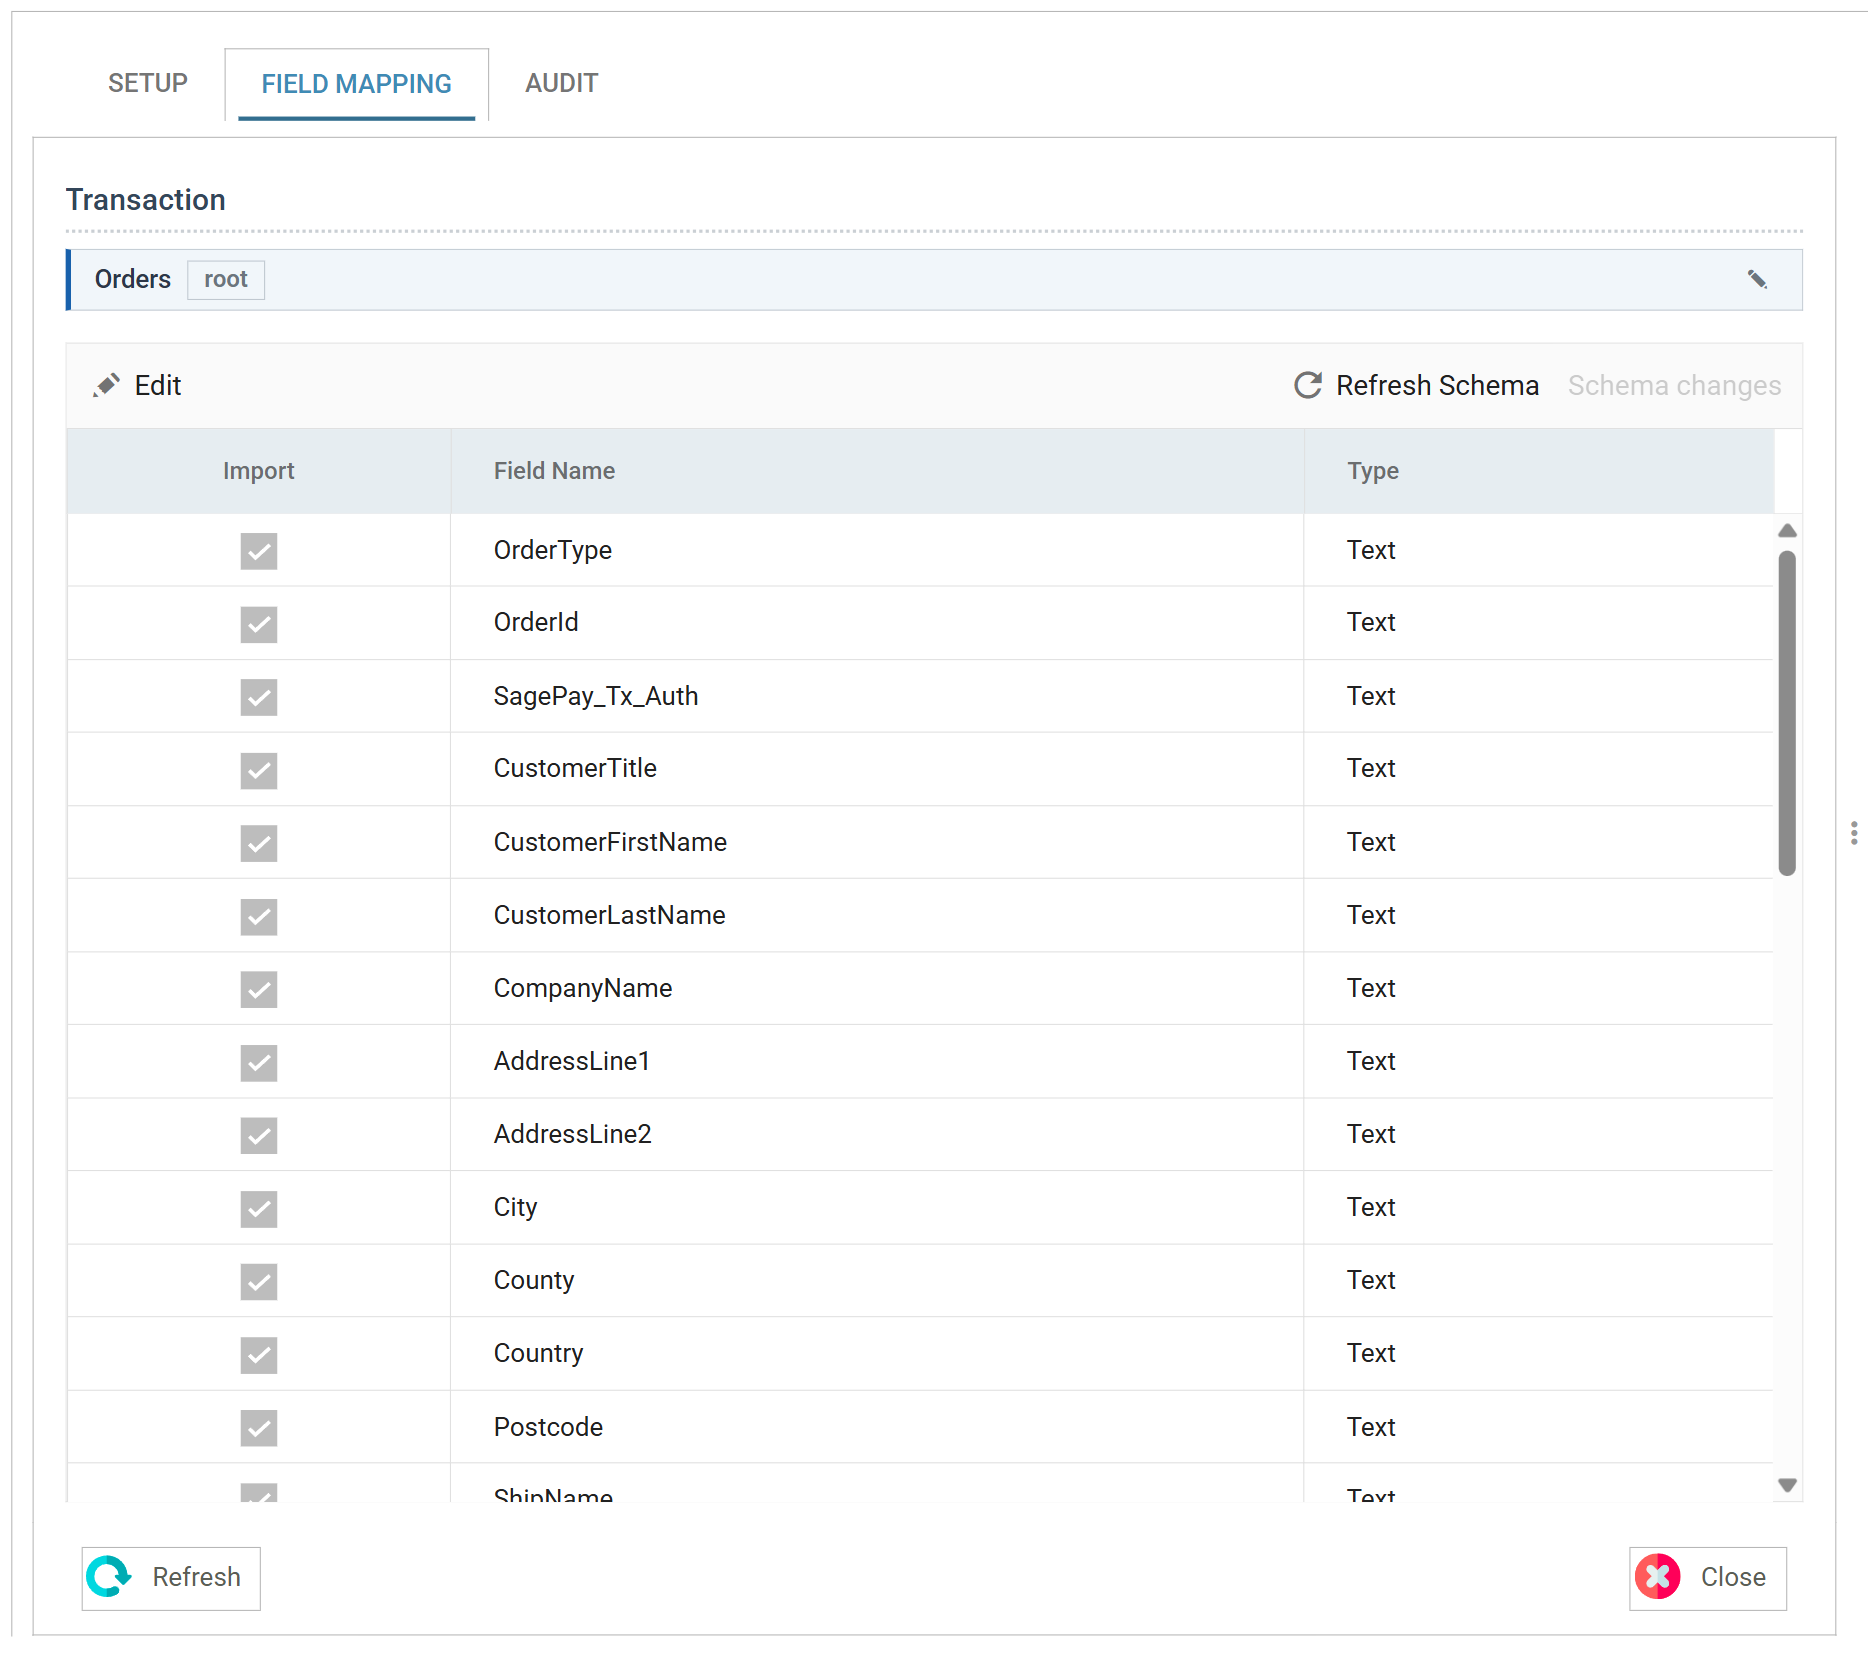Toggle Import checkbox for AddressLine2

(x=259, y=1135)
